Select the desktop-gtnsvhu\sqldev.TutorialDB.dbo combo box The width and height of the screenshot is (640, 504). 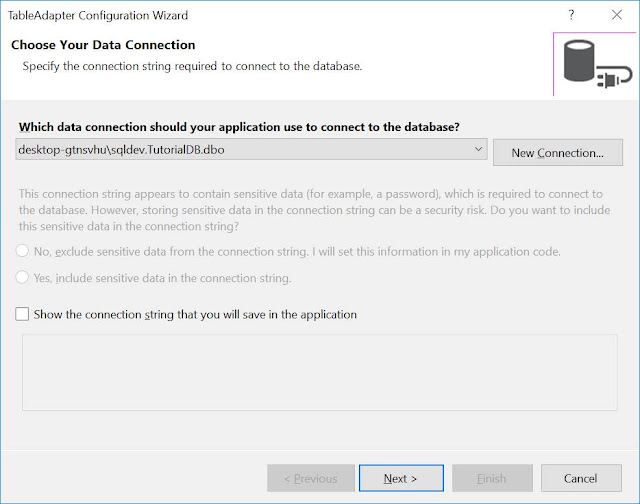[x=251, y=149]
